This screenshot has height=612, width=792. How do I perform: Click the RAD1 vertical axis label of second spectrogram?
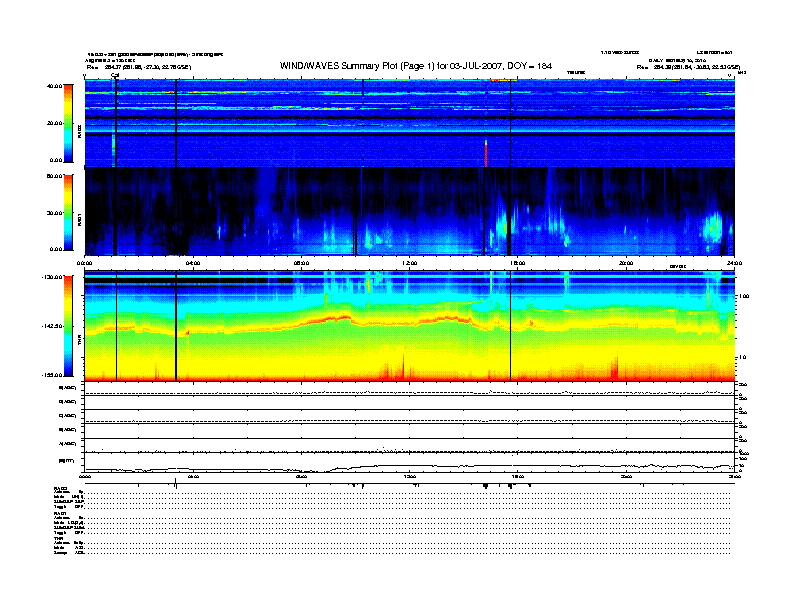point(79,219)
